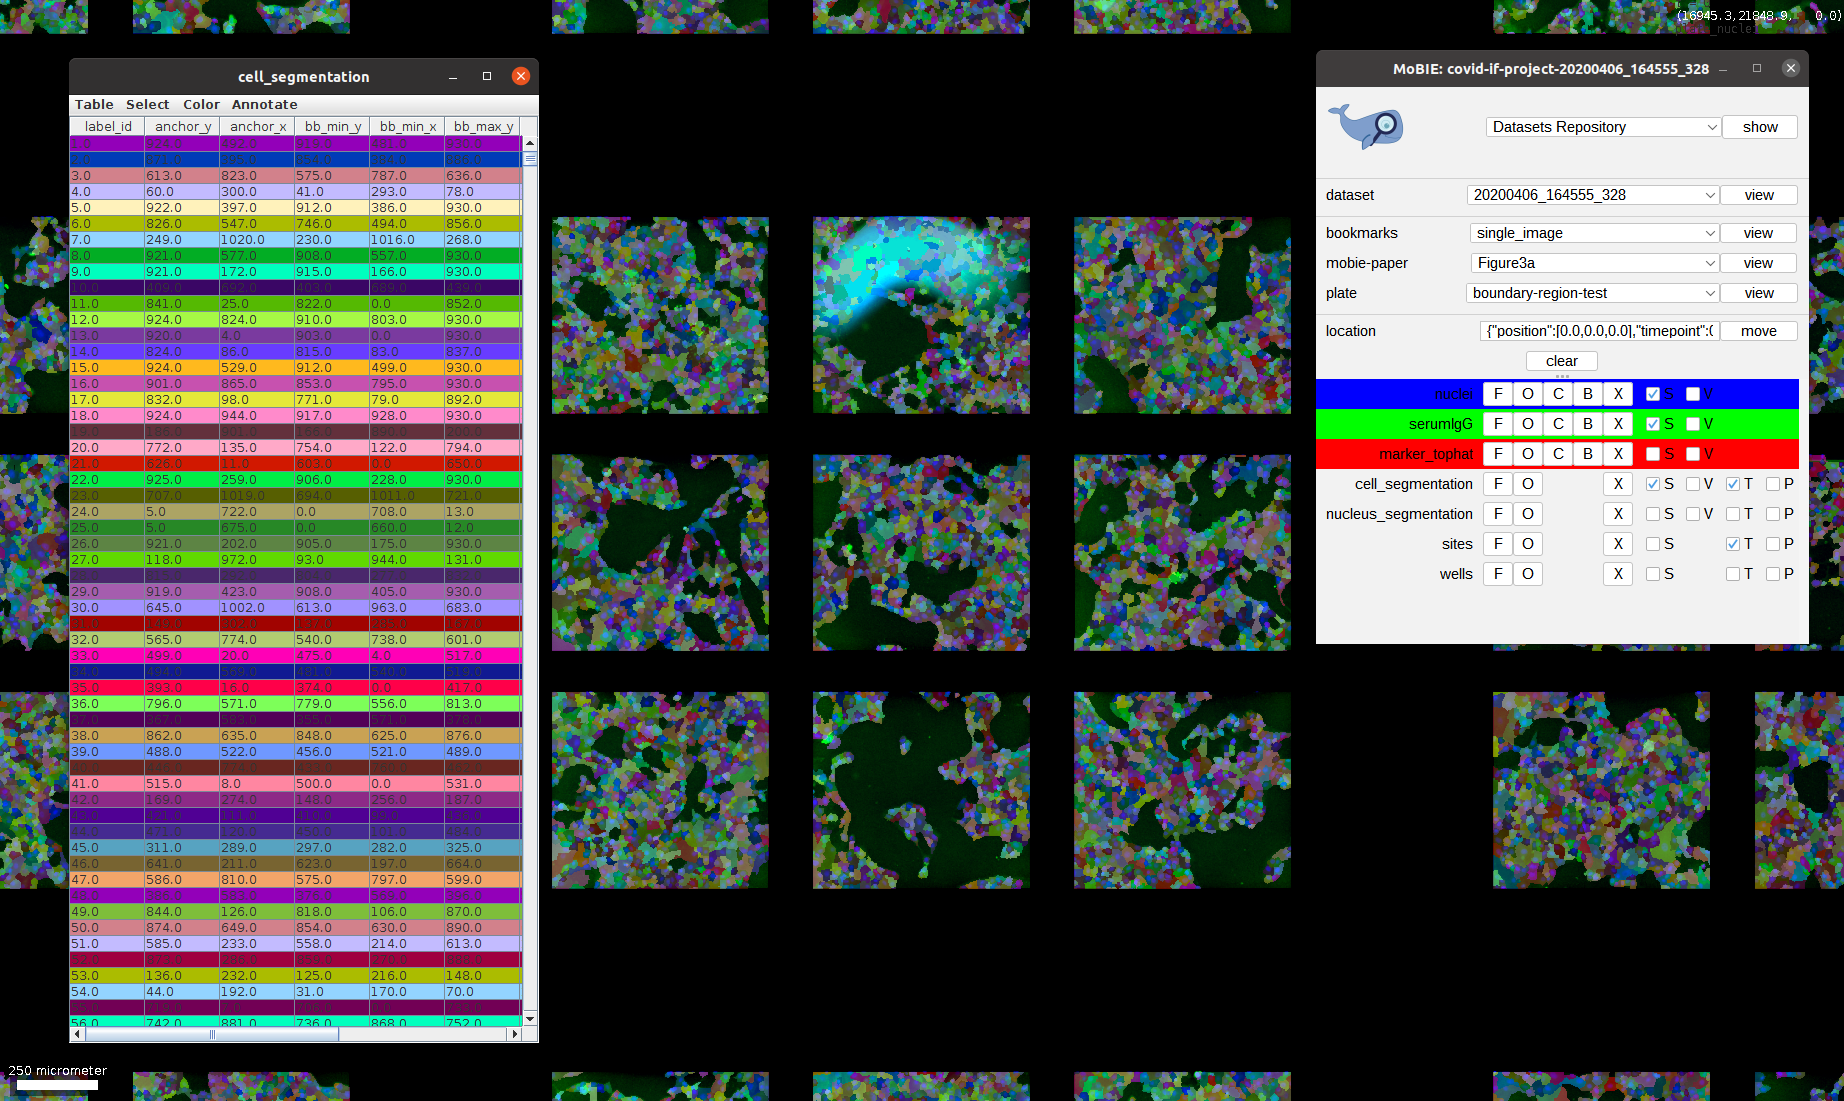Click the C (color) button for nuclei
Image resolution: width=1844 pixels, height=1101 pixels.
pos(1558,394)
